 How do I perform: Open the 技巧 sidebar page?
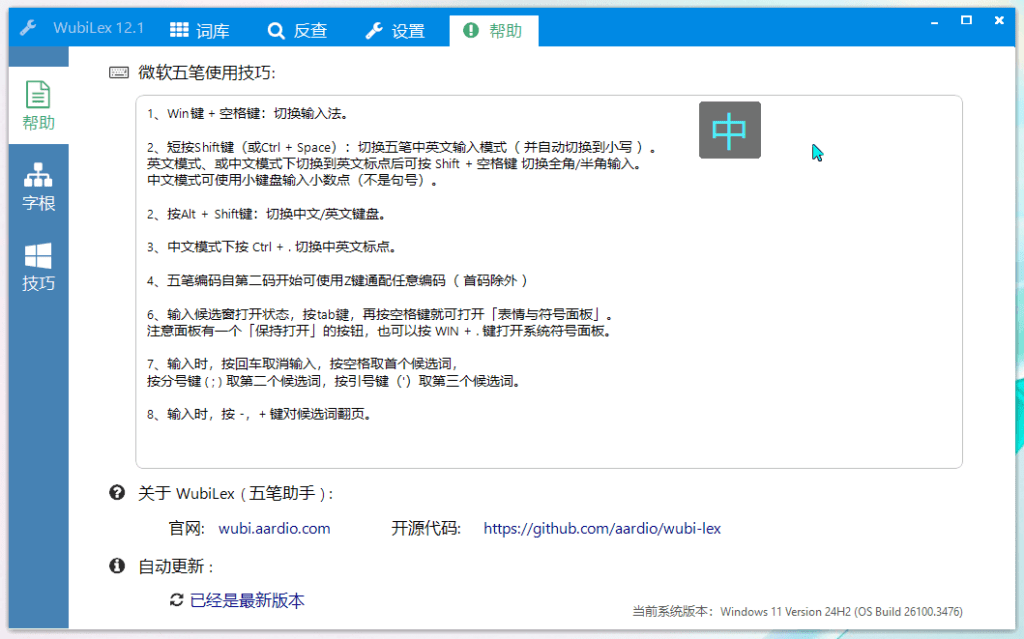pos(39,267)
